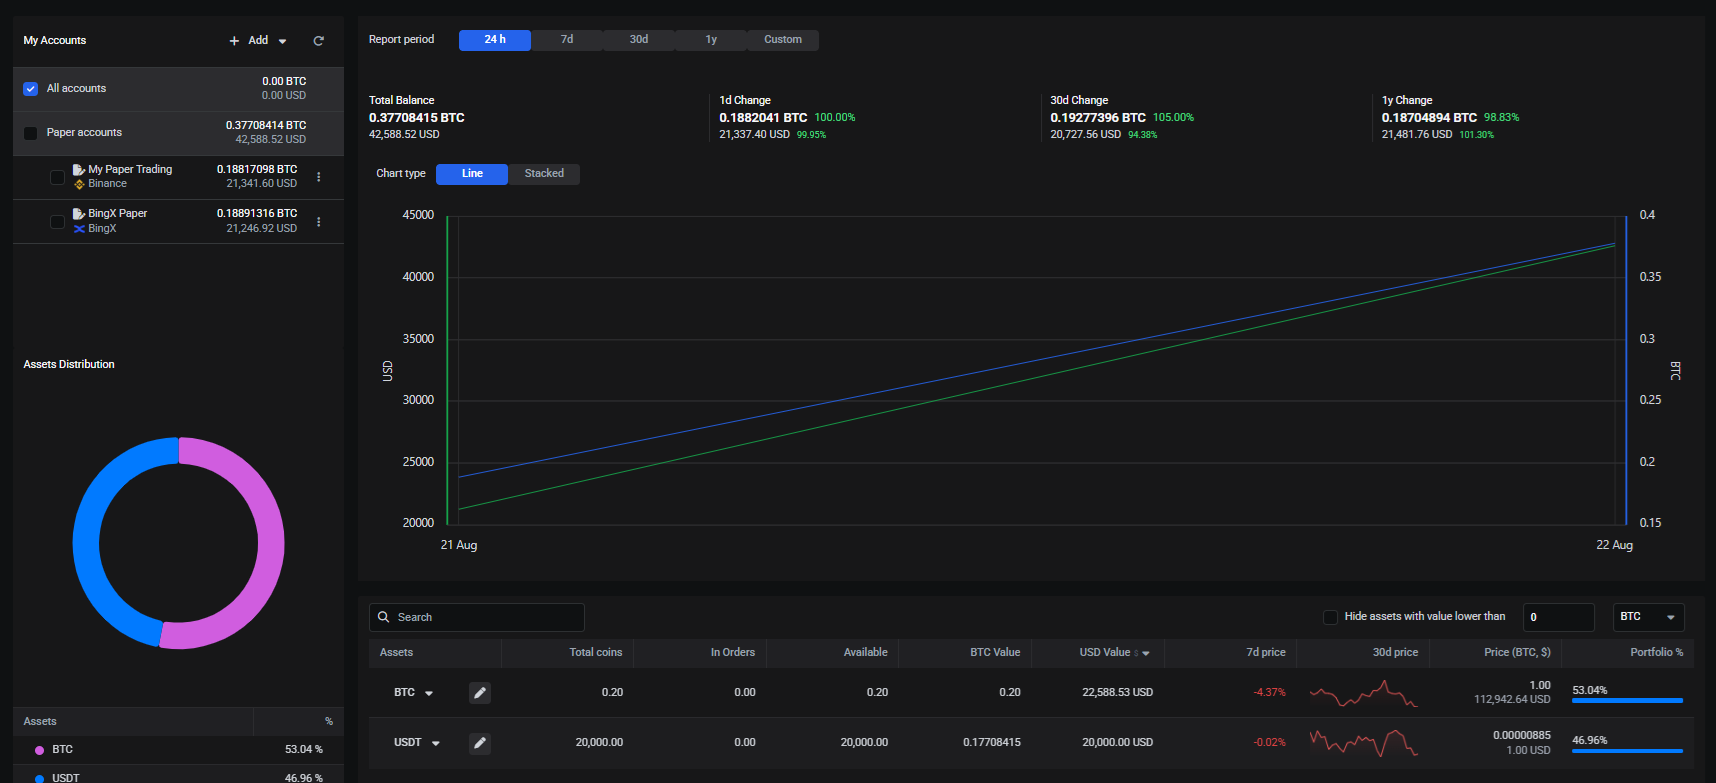The image size is (1716, 783).
Task: Click the search magnifier icon
Action: (x=383, y=617)
